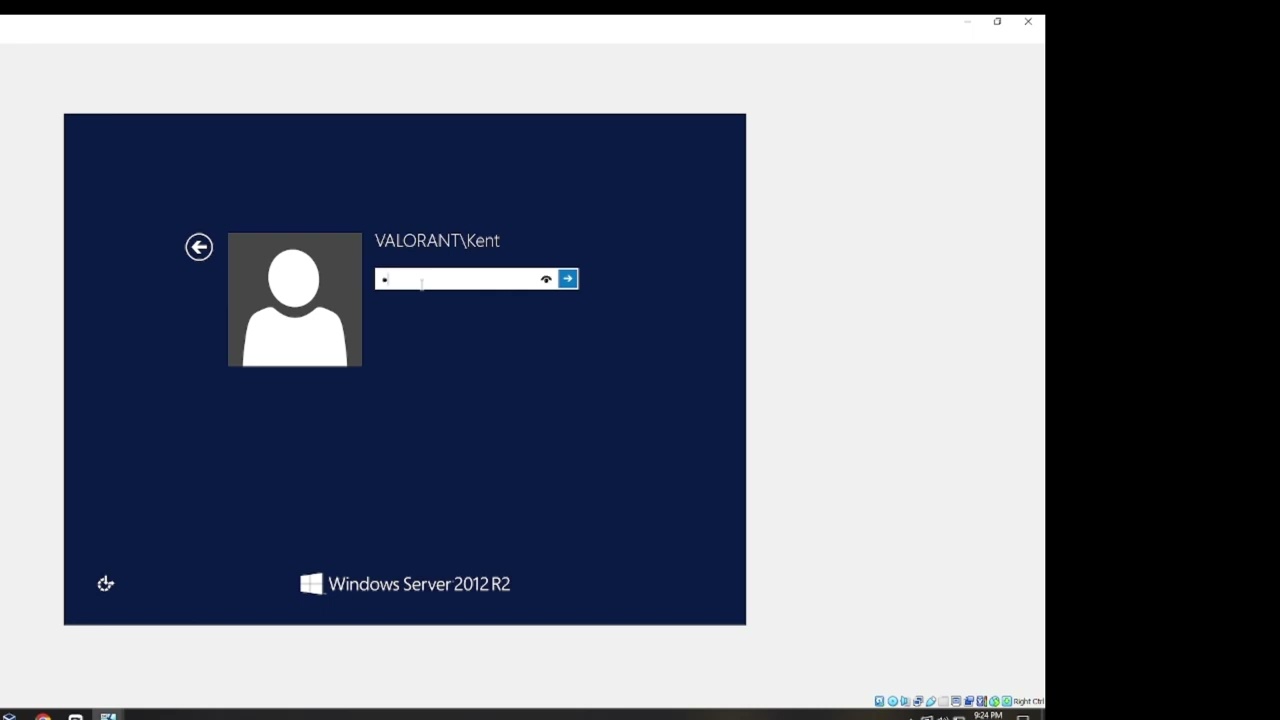Click VirtualBox keyboard capture arrow indicator
Screen dimensions: 1280x720
[1007, 701]
